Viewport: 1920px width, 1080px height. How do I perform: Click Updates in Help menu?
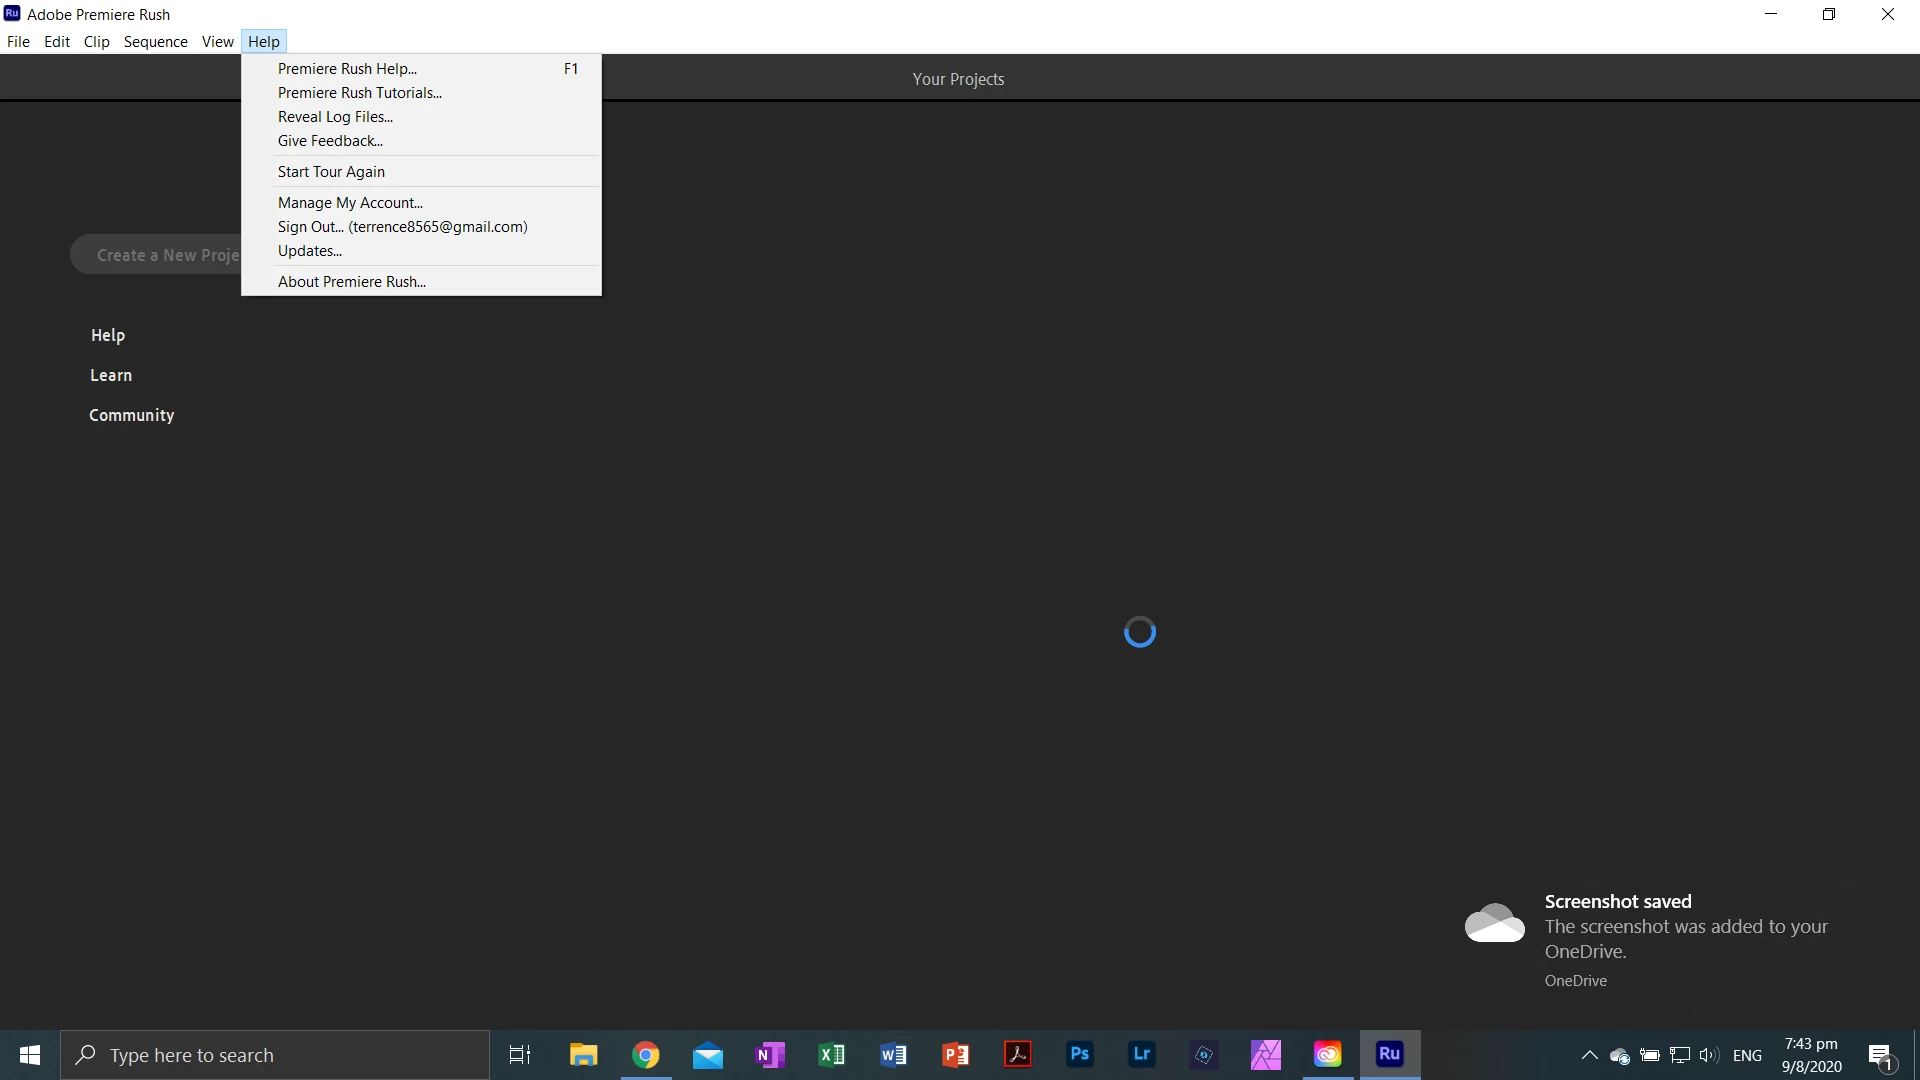[x=310, y=251]
